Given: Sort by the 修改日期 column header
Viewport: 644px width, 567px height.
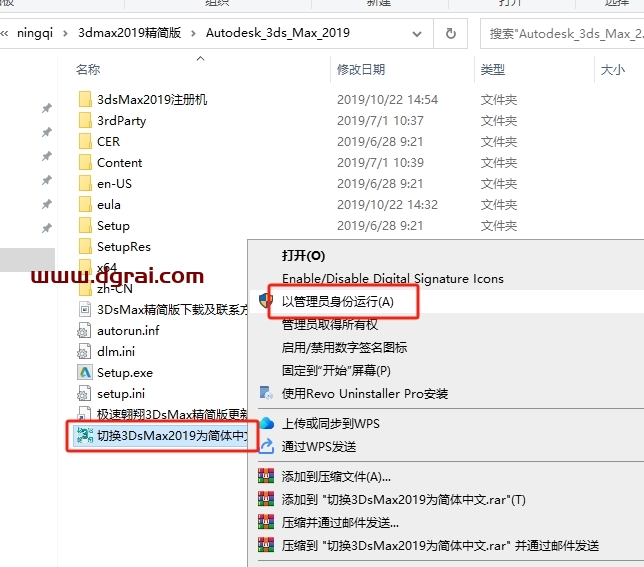Looking at the screenshot, I should click(x=361, y=69).
